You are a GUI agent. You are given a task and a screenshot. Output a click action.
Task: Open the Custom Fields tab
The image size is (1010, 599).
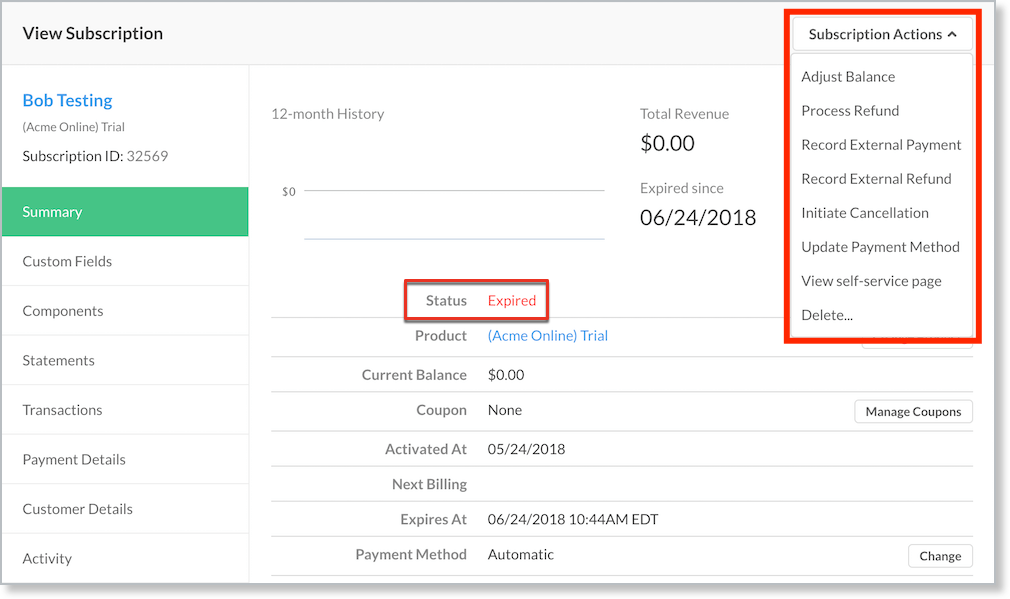point(125,261)
